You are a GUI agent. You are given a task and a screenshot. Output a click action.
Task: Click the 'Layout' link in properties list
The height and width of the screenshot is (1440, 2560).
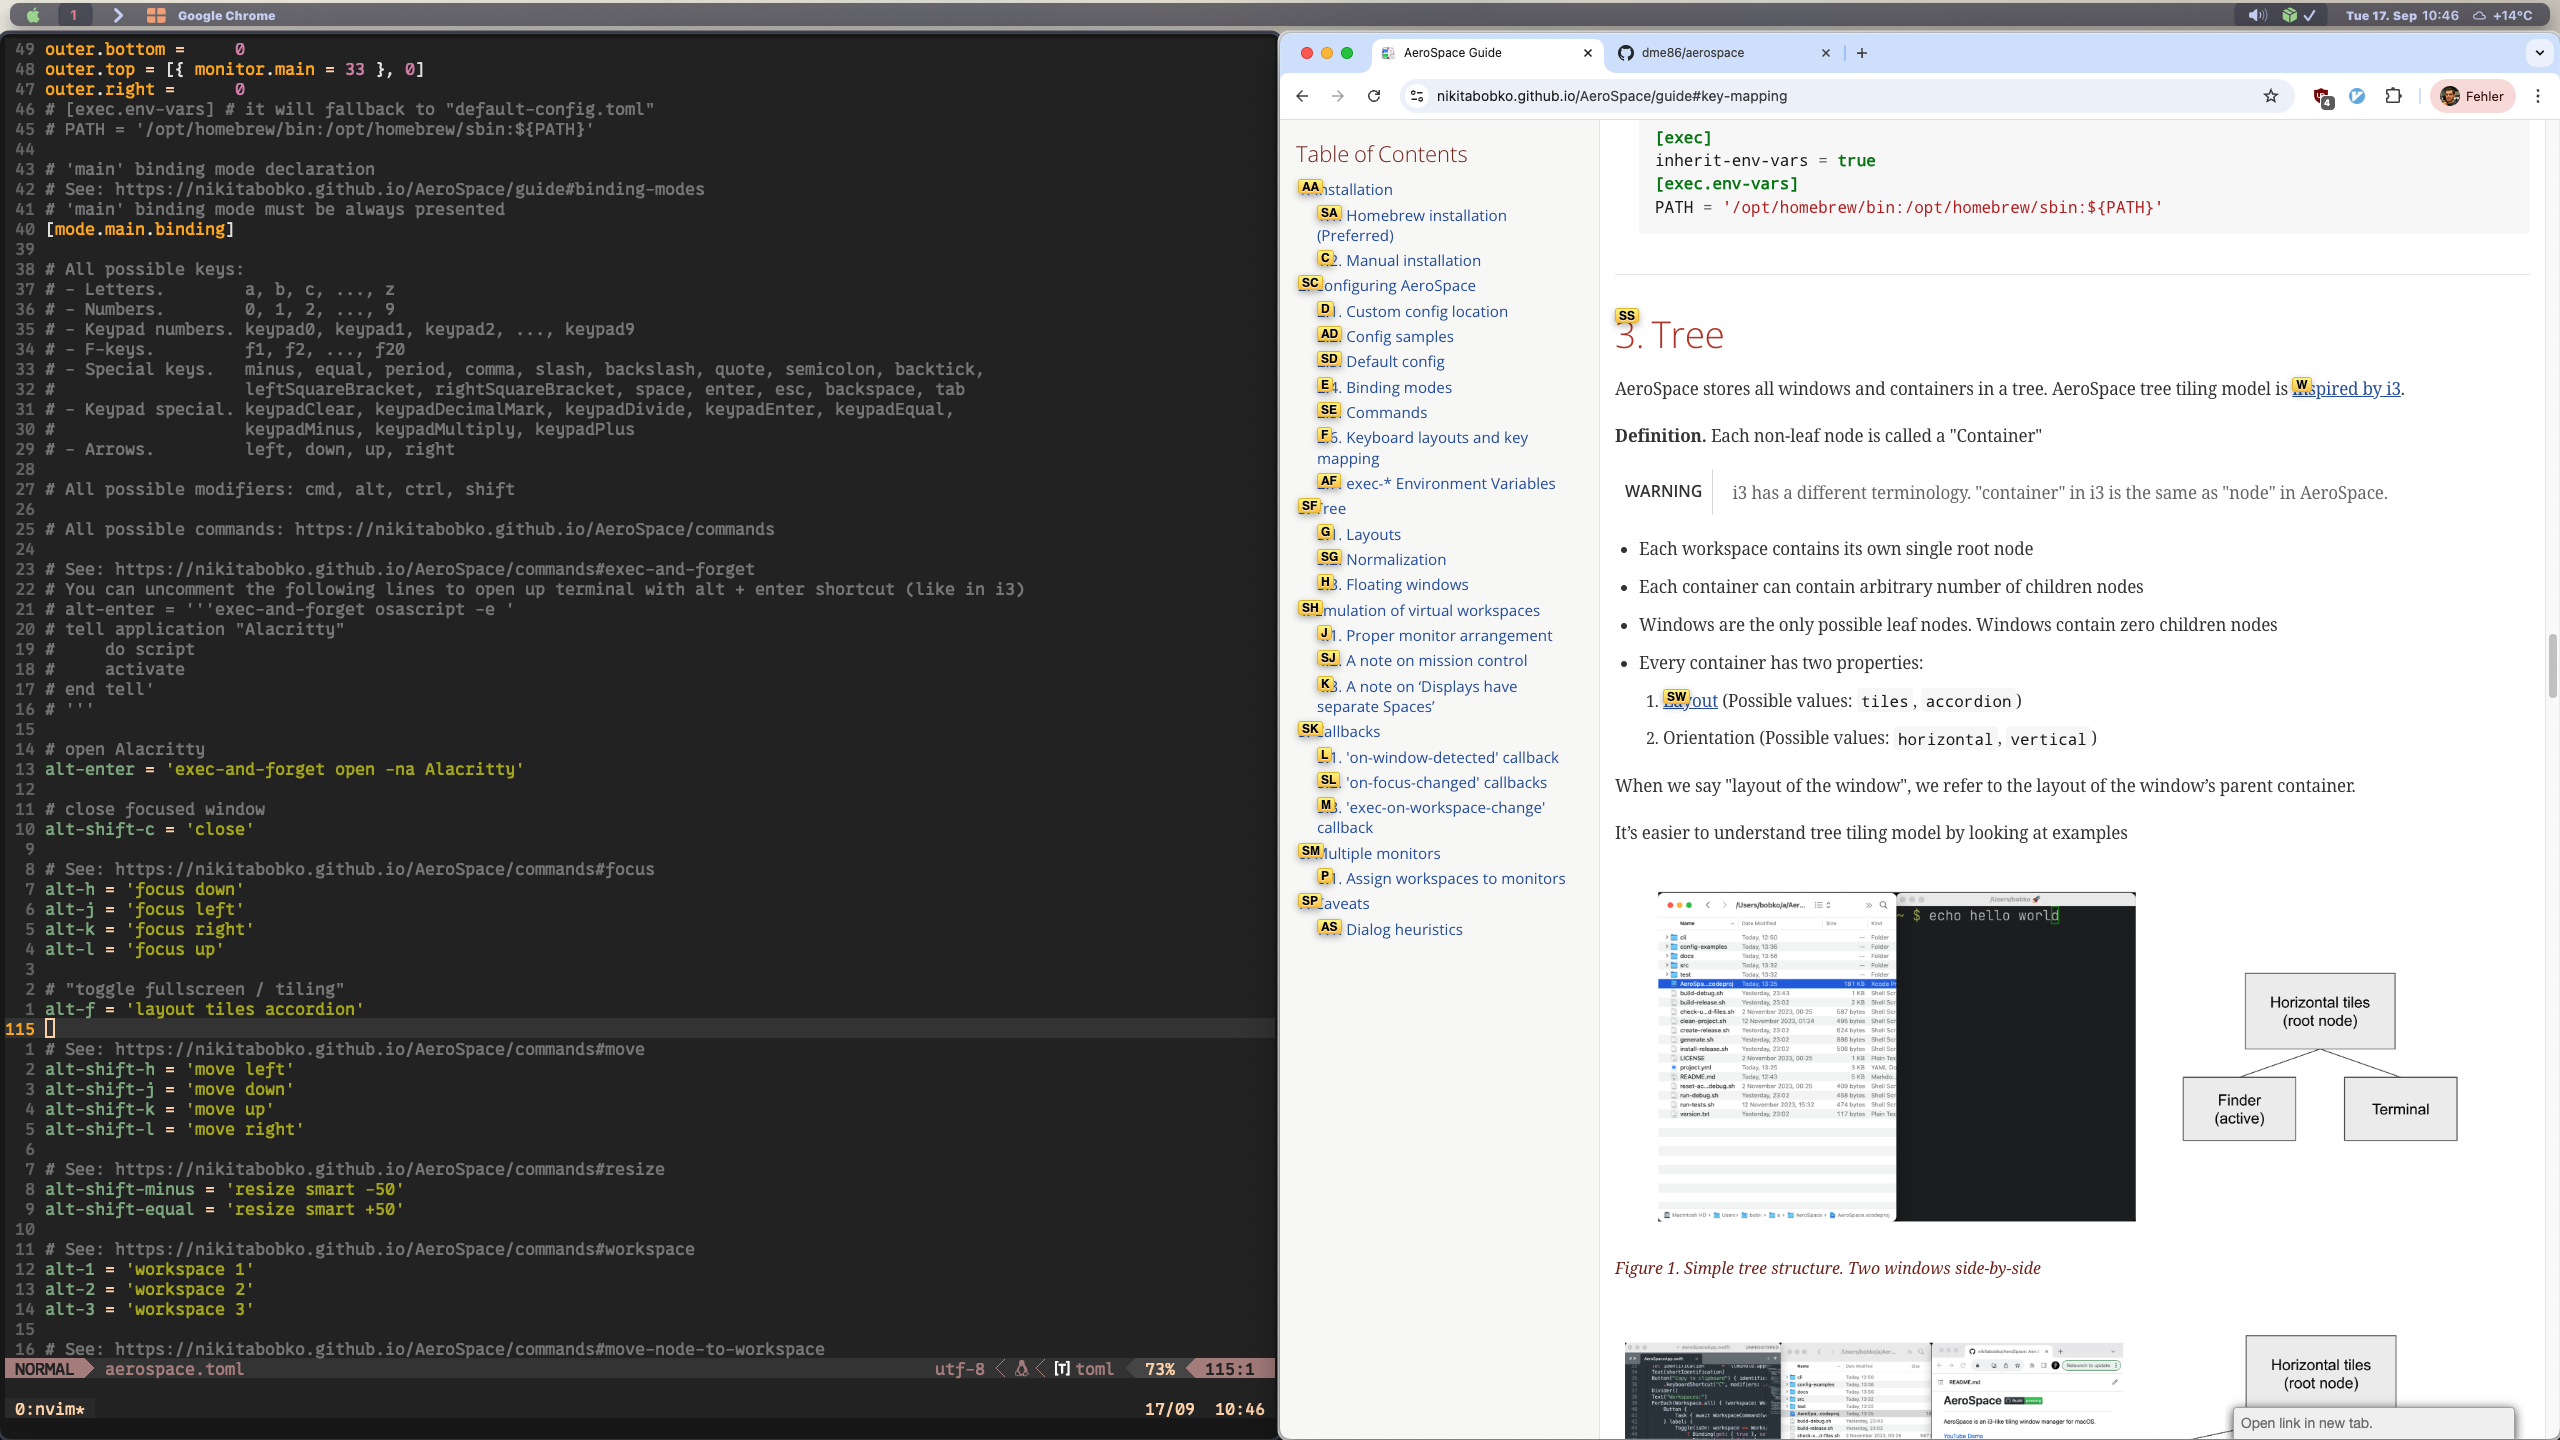click(x=1690, y=701)
